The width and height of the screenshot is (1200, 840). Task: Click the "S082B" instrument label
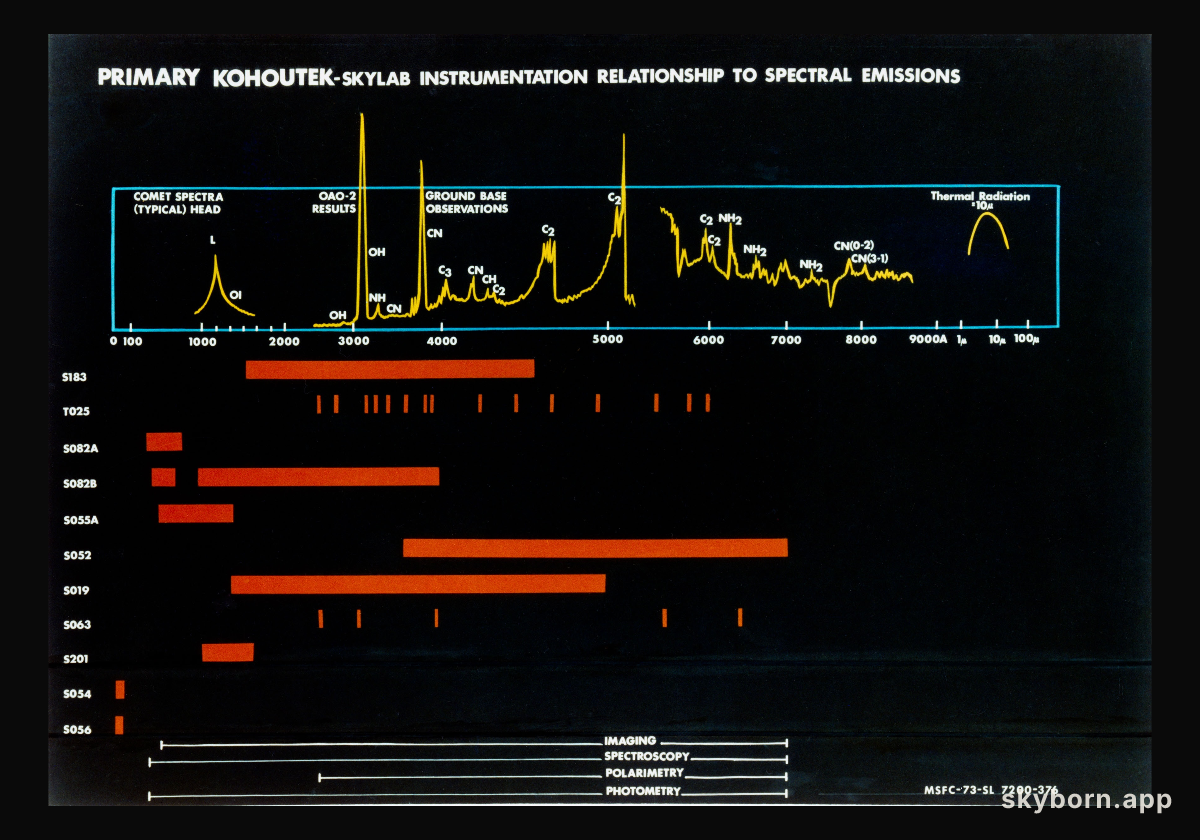(x=80, y=484)
